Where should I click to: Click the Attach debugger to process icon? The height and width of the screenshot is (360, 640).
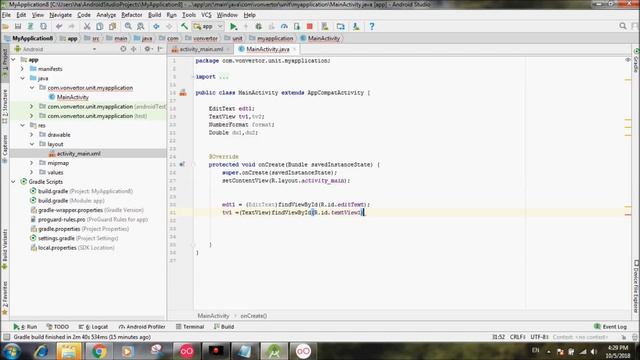coord(297,27)
